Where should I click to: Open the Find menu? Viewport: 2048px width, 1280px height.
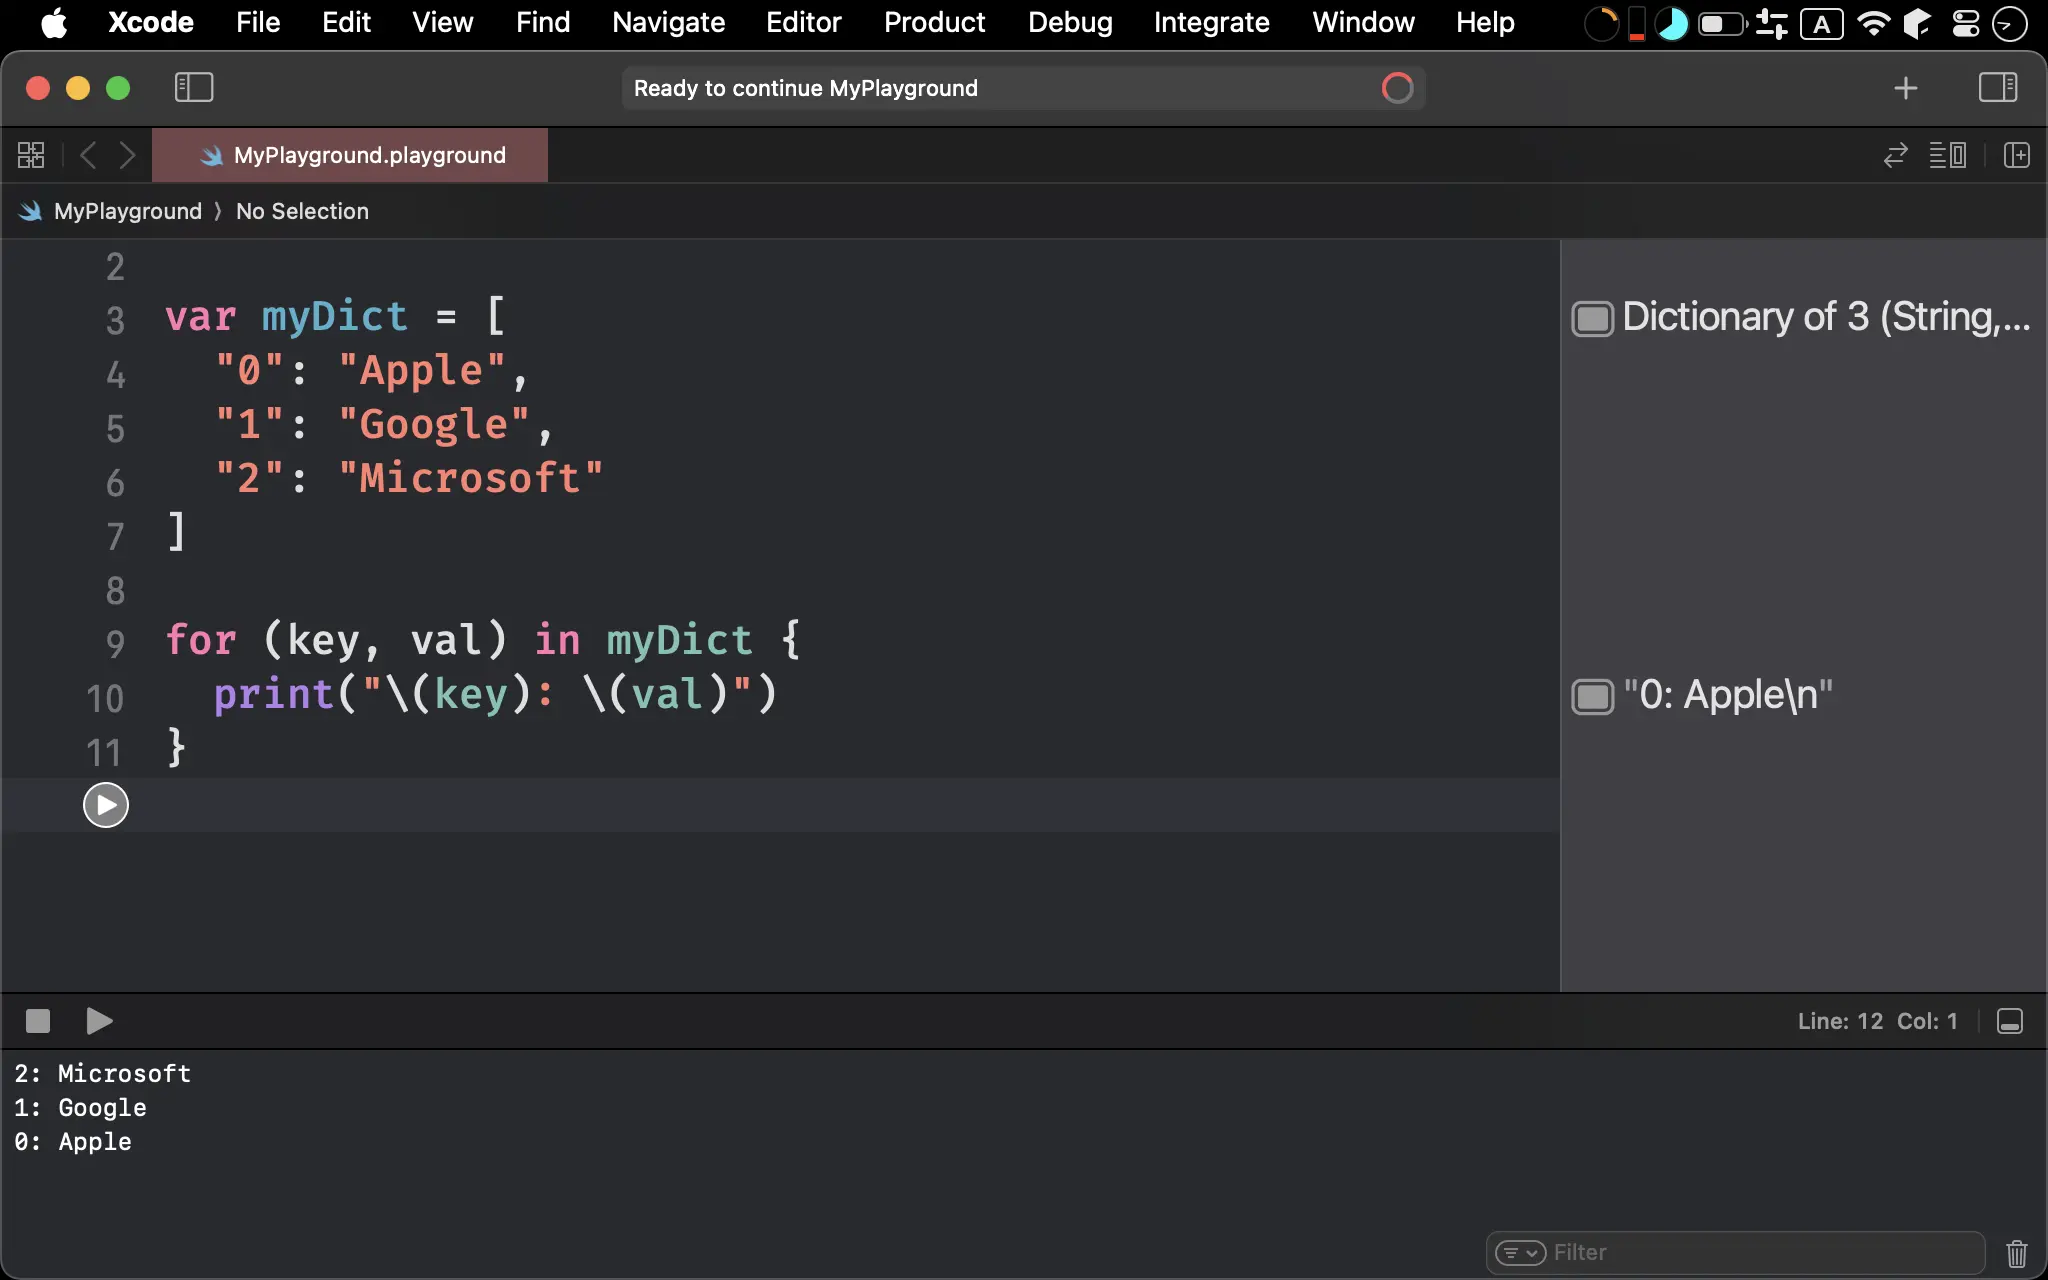(543, 22)
